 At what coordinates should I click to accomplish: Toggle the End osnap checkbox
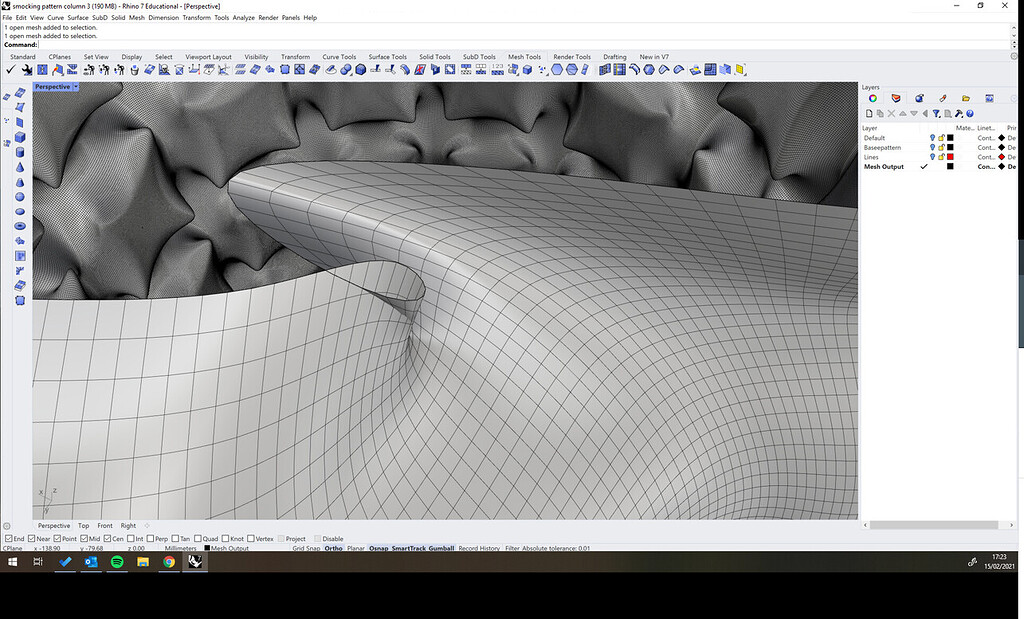[9, 539]
